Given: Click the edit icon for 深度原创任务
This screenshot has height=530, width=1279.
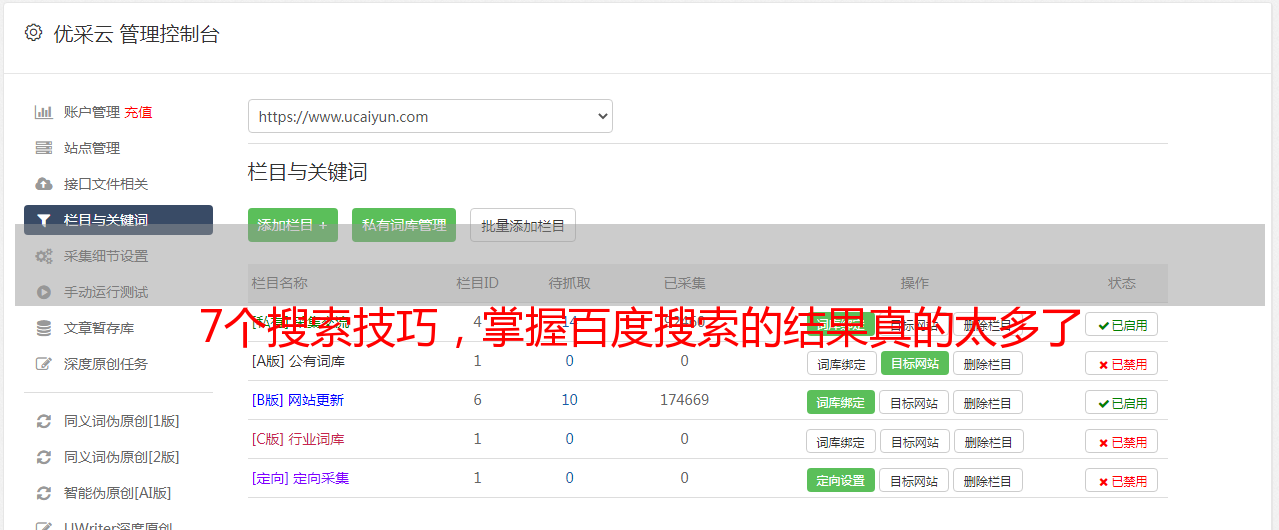Looking at the screenshot, I should coord(43,364).
